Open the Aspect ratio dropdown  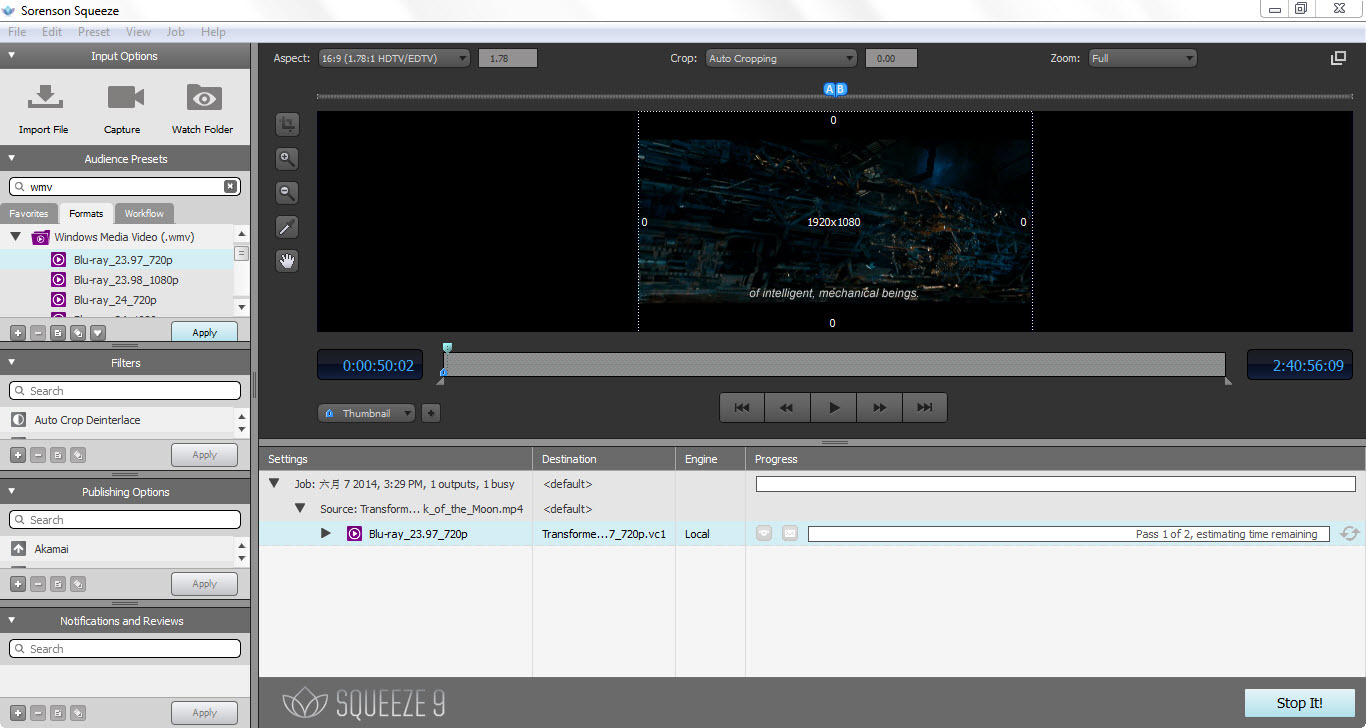point(394,58)
